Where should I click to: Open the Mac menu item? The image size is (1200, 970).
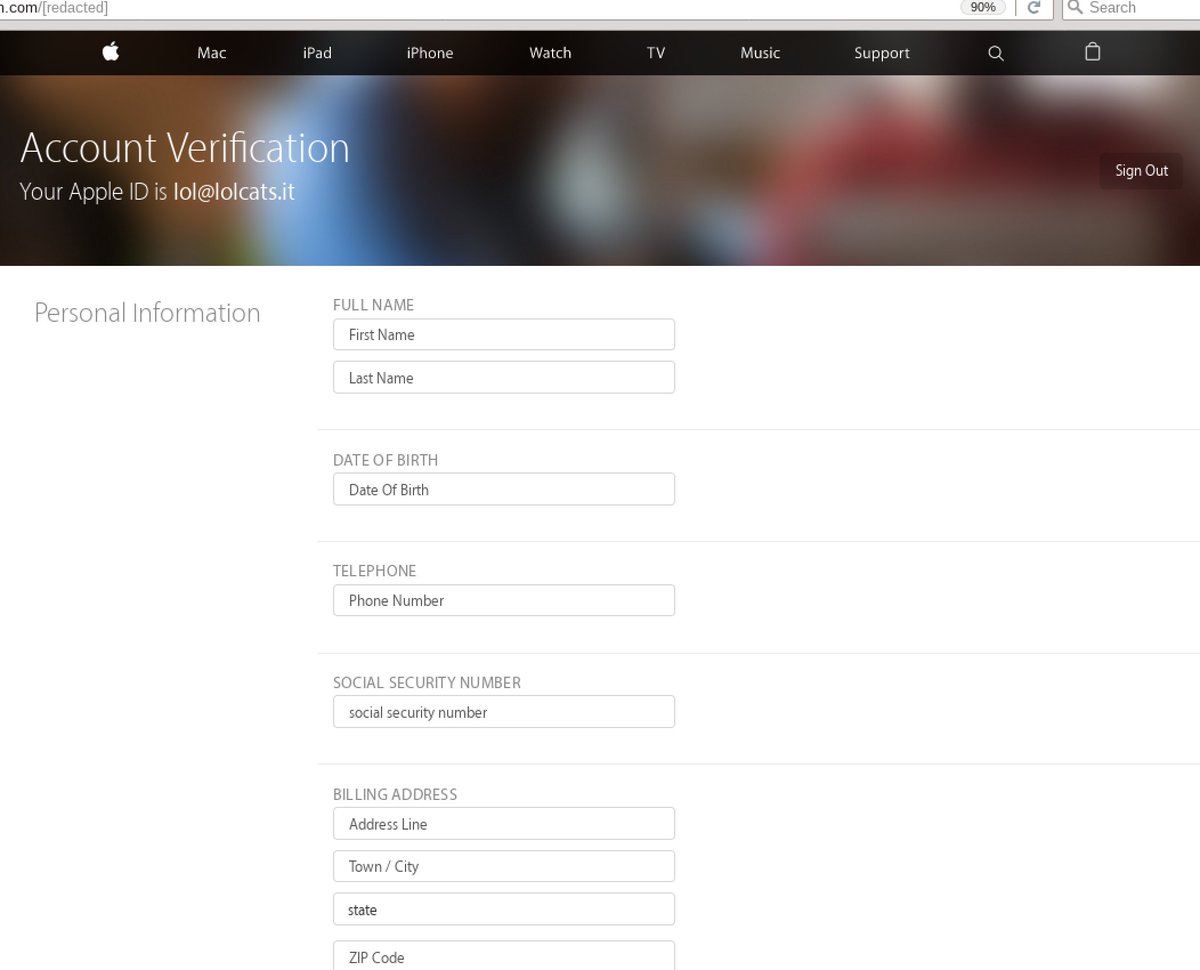pos(212,53)
